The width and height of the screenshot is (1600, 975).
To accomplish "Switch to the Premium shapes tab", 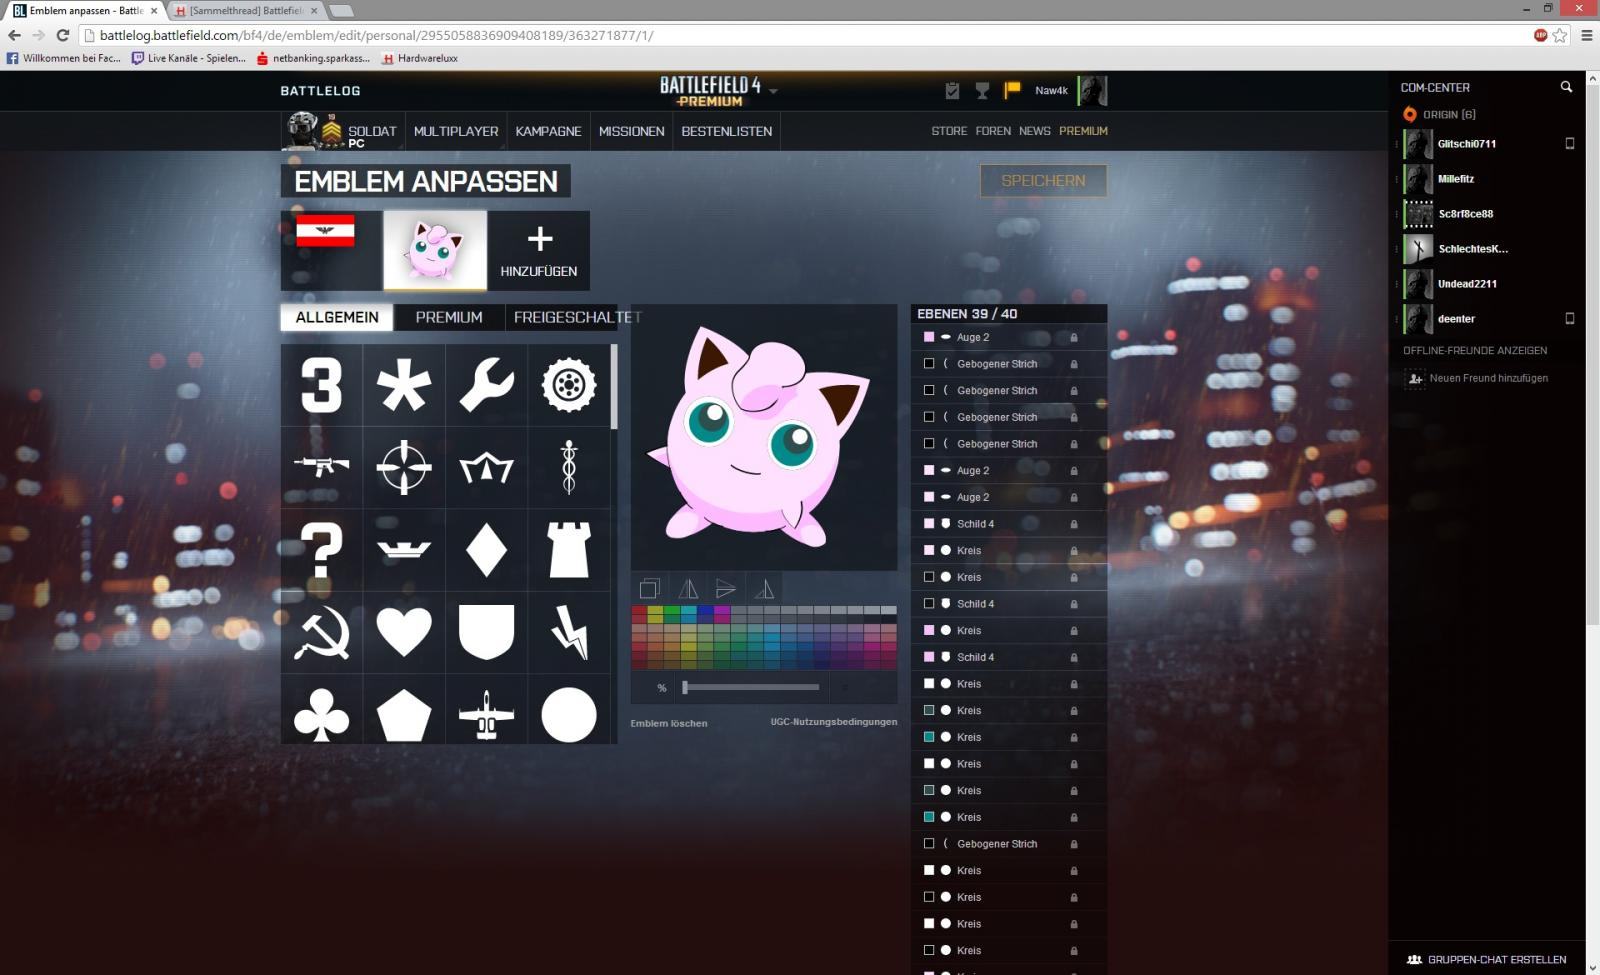I will coord(449,317).
